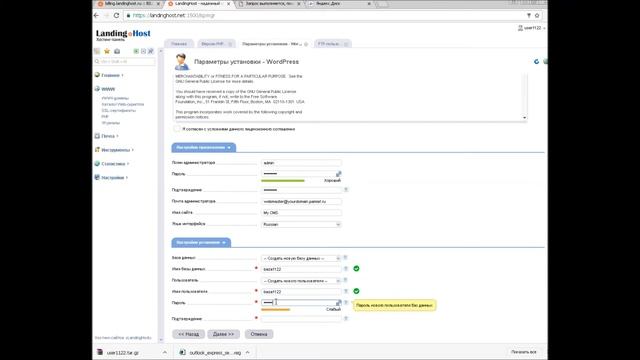Click the browser address bar URL
This screenshot has width=640, height=360.
pyautogui.click(x=173, y=15)
